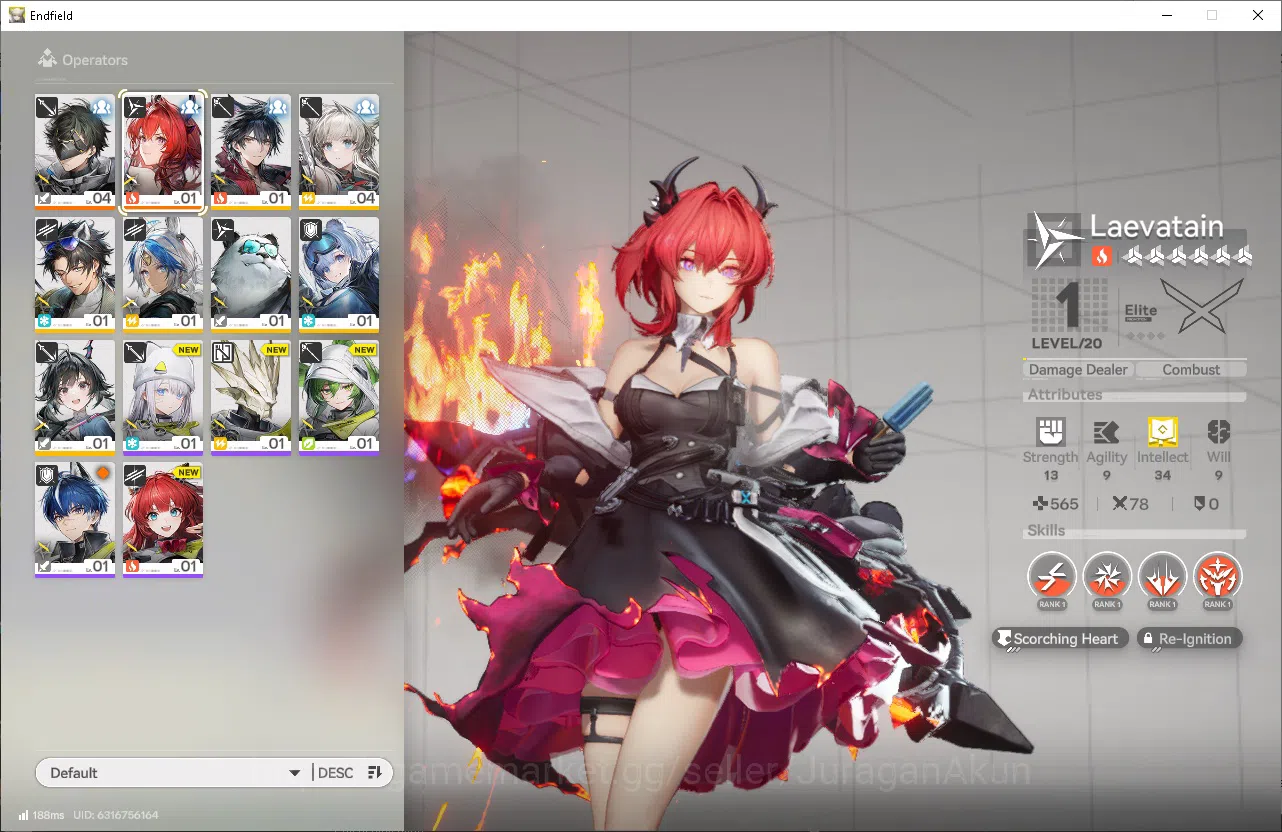Click the Damage Dealer tag
The width and height of the screenshot is (1282, 832).
(1078, 369)
